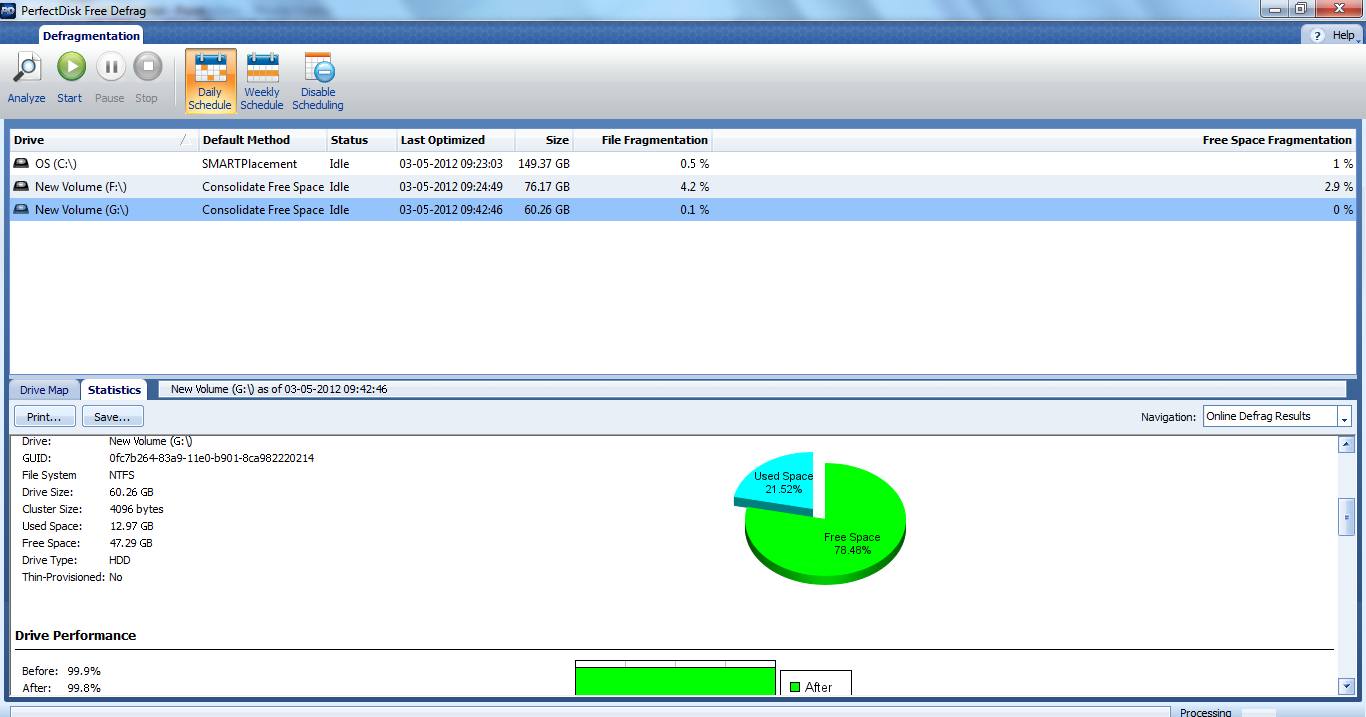Sort by Last Optimized column header
1366x717 pixels.
(455, 140)
